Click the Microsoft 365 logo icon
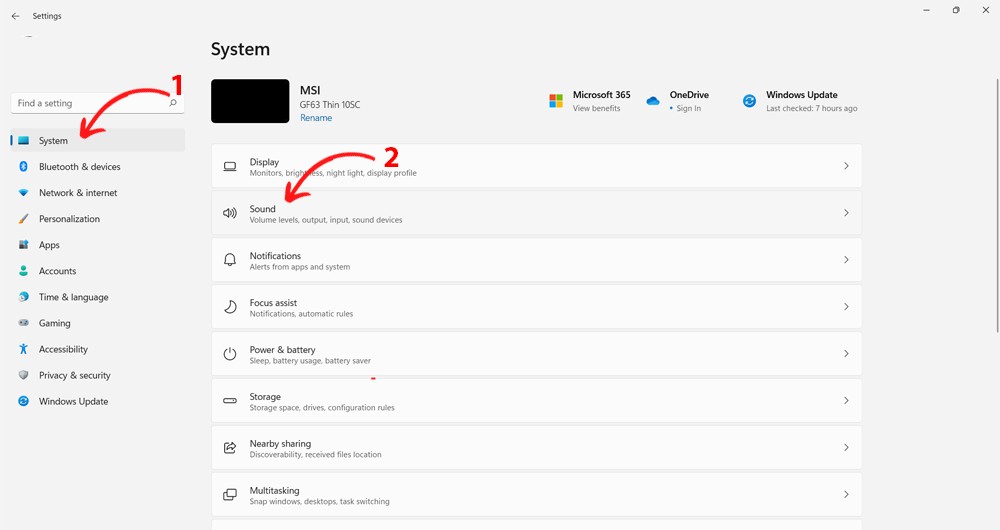Viewport: 1000px width, 530px height. pyautogui.click(x=556, y=101)
